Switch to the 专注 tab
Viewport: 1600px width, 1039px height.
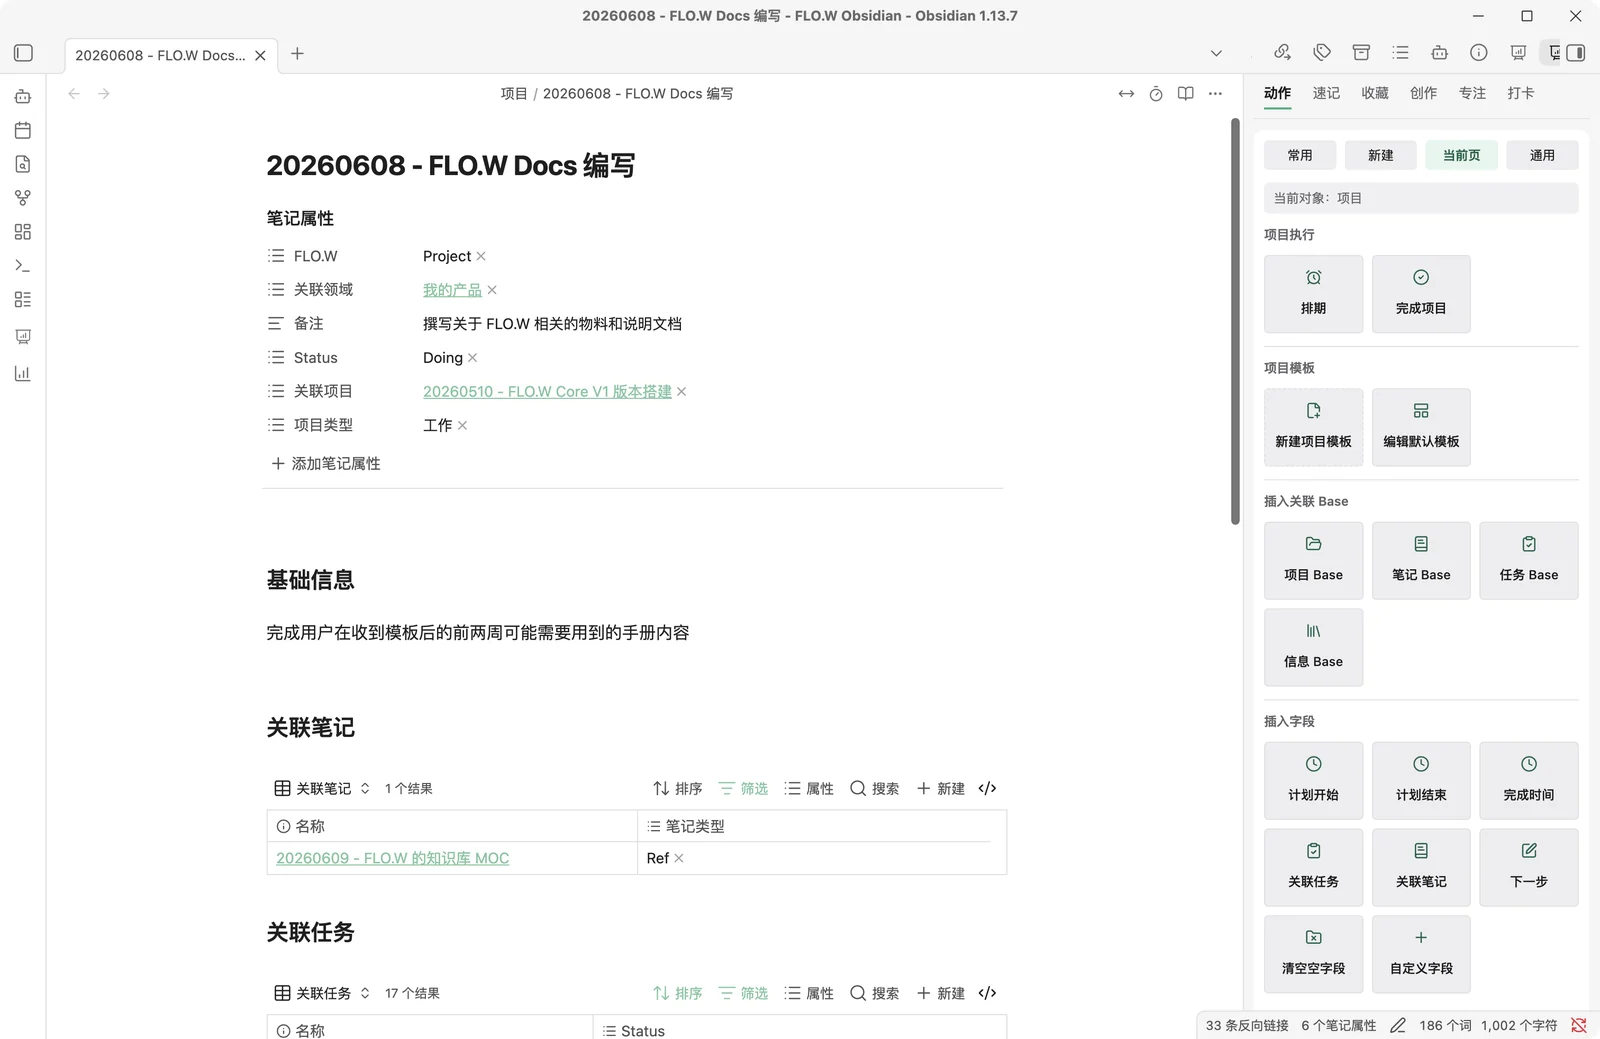[1472, 93]
